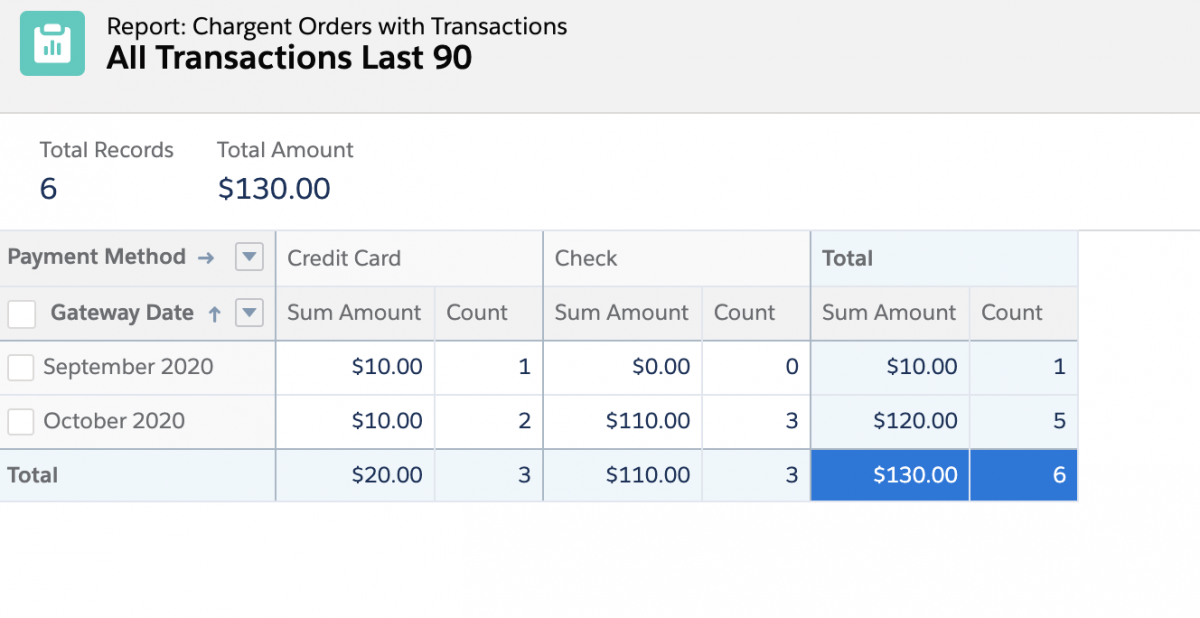Click the October 2020 row label

[x=114, y=421]
